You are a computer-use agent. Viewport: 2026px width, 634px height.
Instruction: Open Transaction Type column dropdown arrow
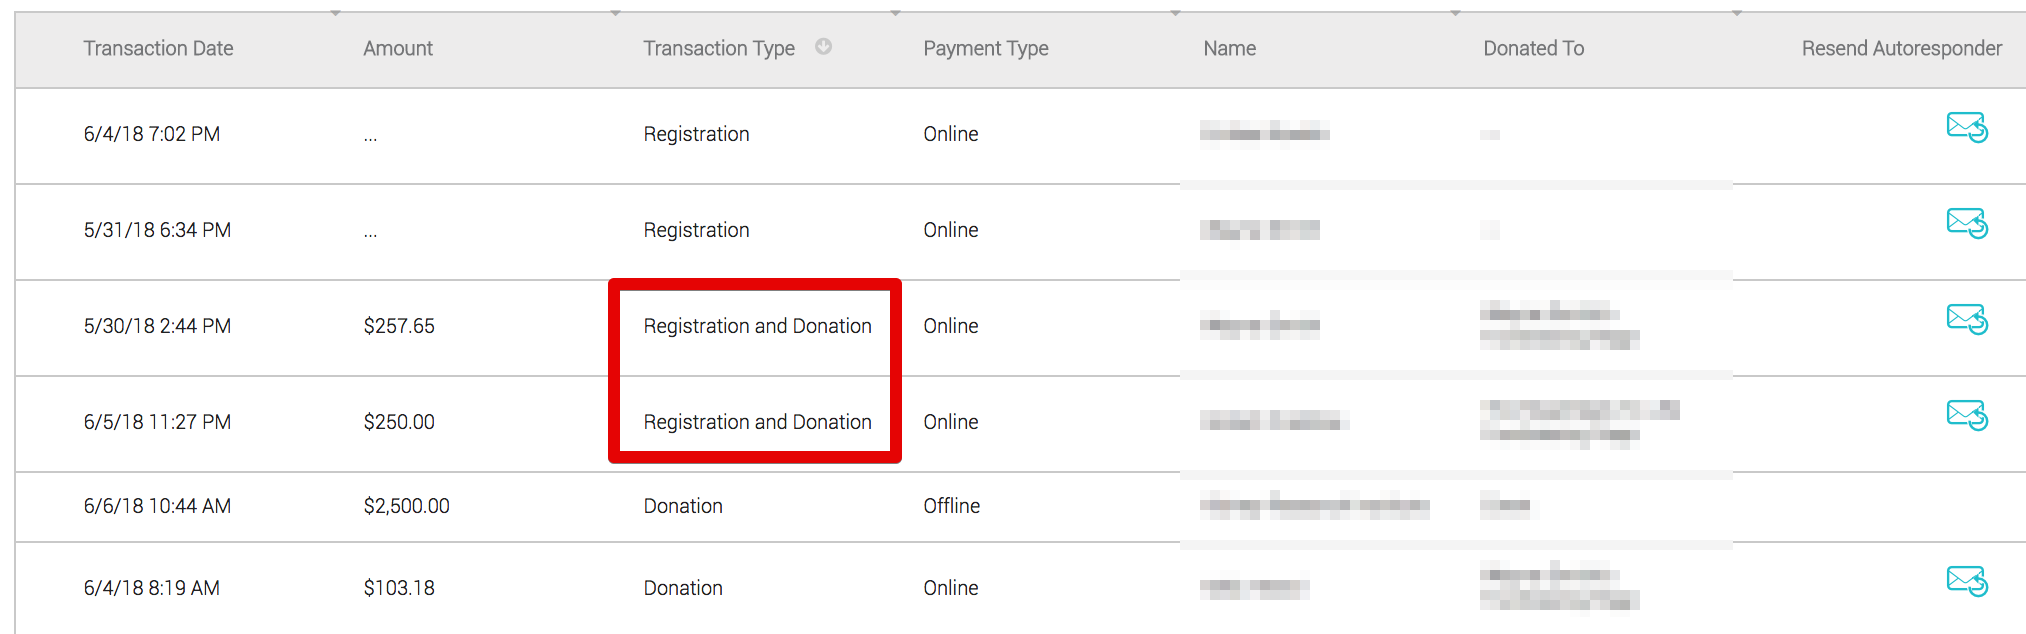coord(896,13)
